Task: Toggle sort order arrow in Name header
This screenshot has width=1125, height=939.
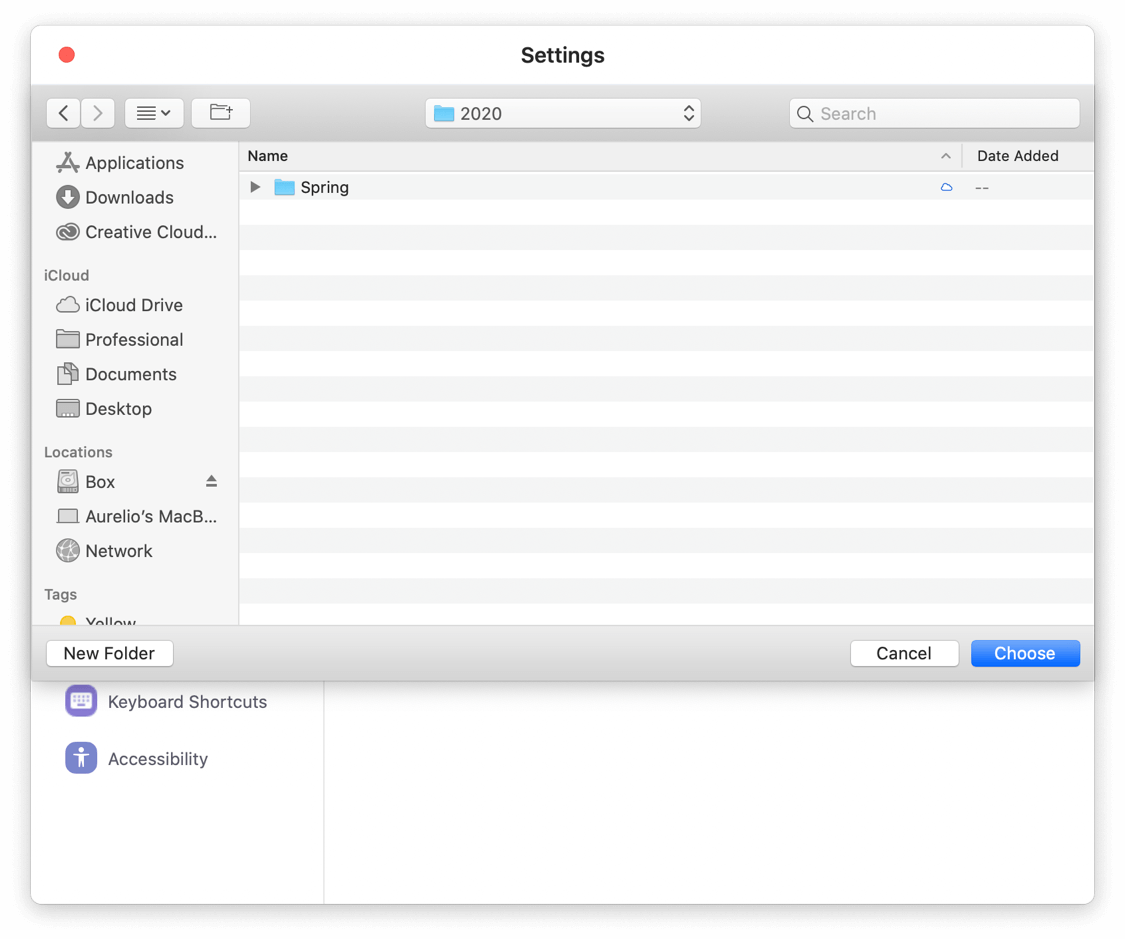Action: 946,156
